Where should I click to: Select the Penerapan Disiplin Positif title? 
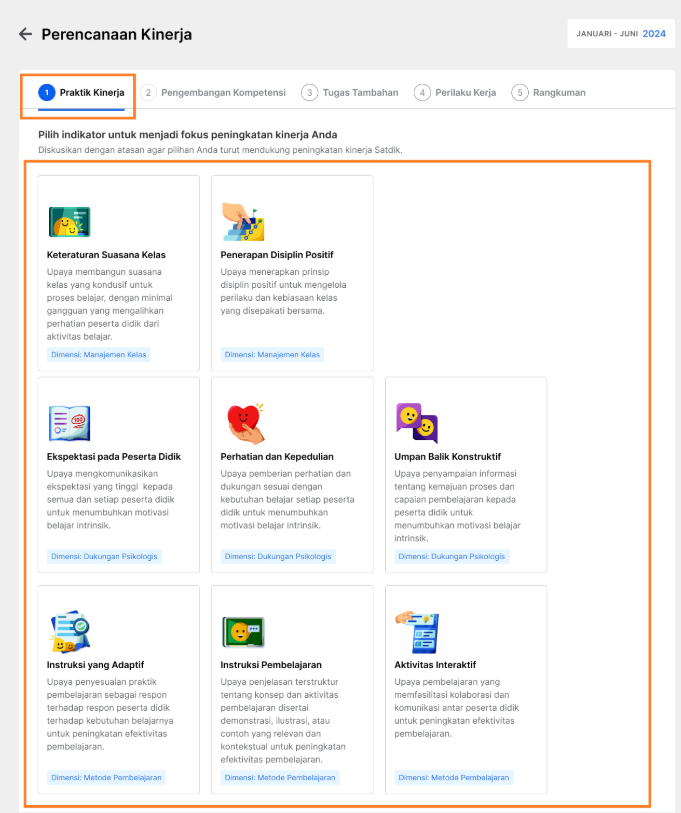click(277, 255)
